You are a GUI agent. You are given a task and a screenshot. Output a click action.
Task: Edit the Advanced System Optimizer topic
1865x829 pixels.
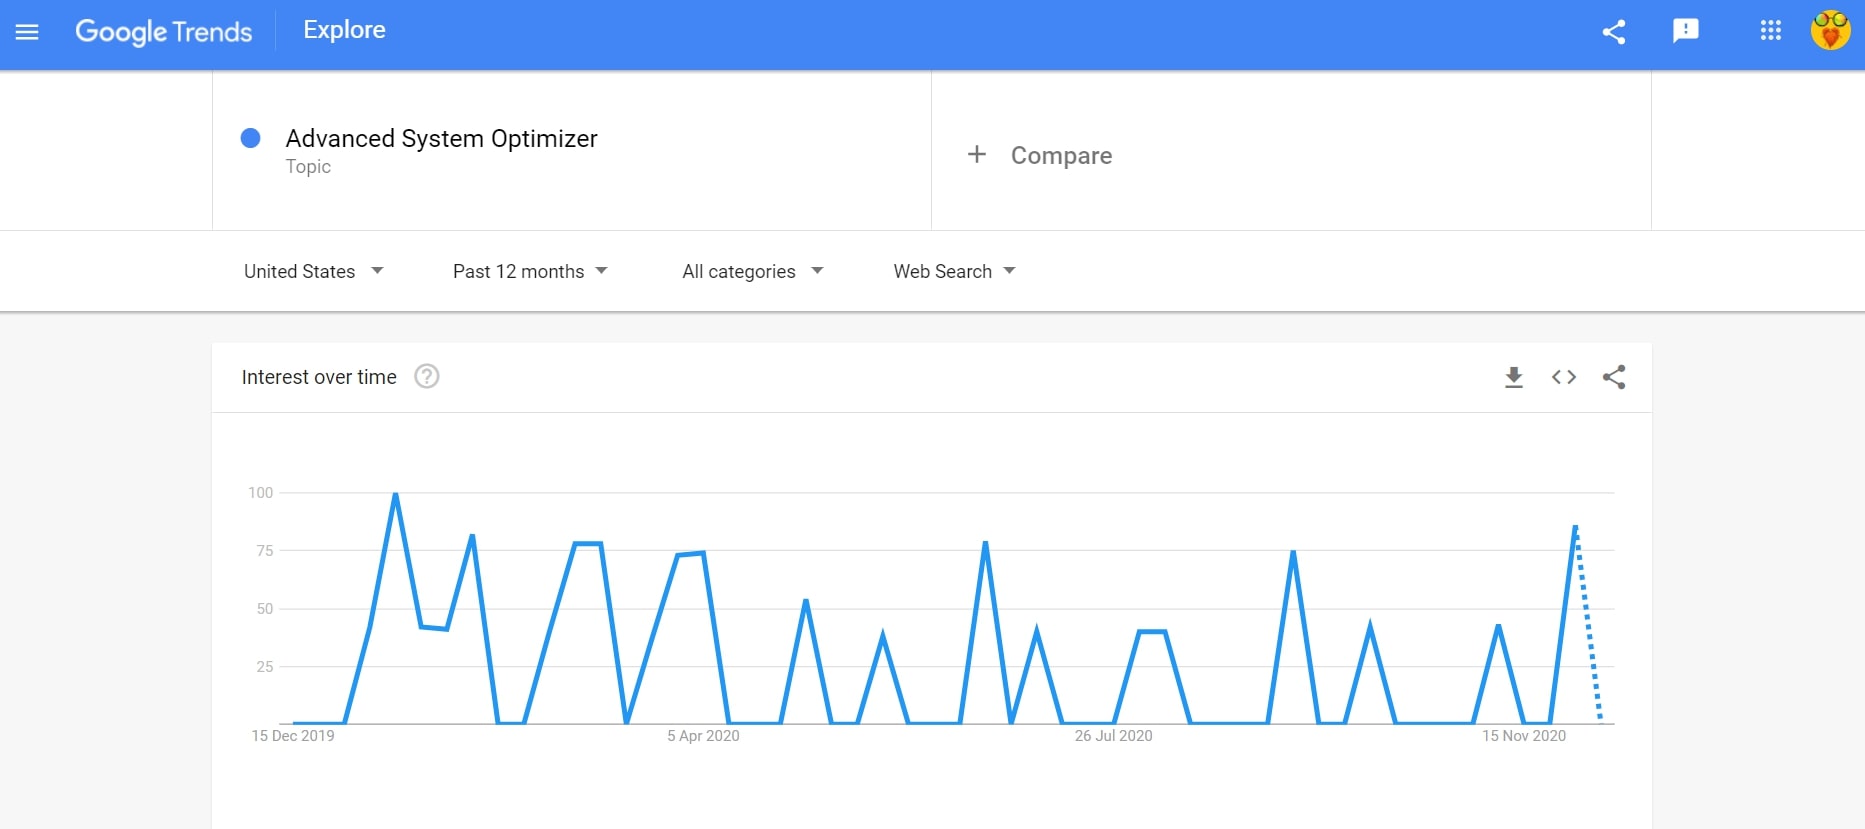click(441, 139)
